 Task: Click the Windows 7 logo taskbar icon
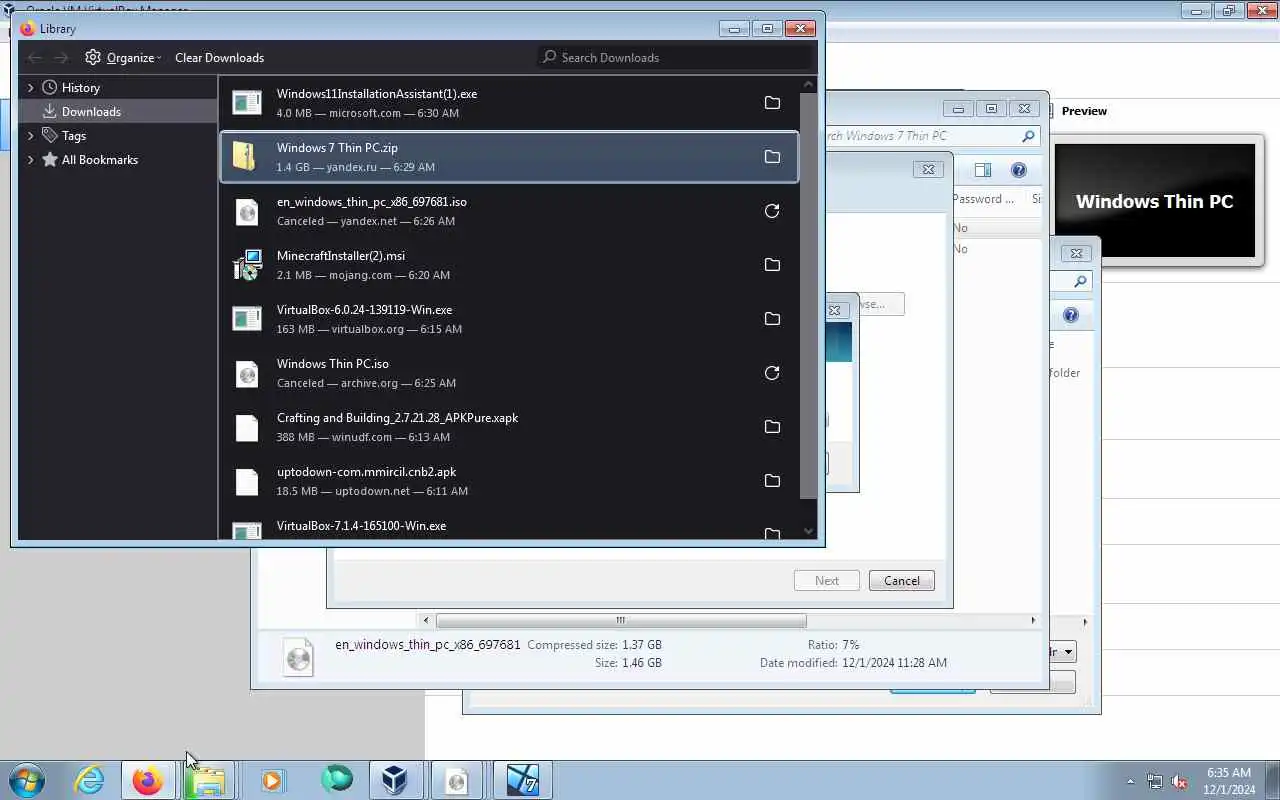point(522,780)
